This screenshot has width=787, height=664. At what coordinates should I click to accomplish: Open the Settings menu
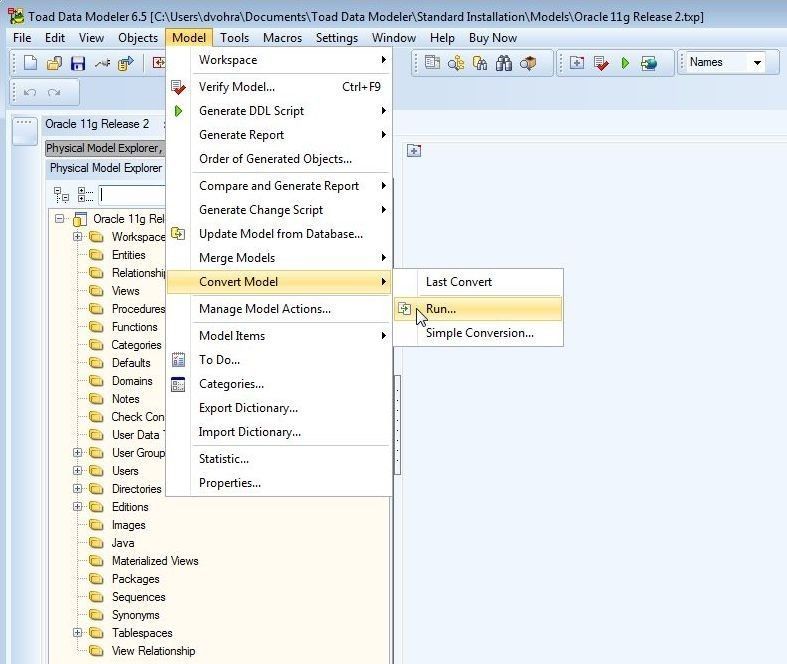[x=336, y=38]
